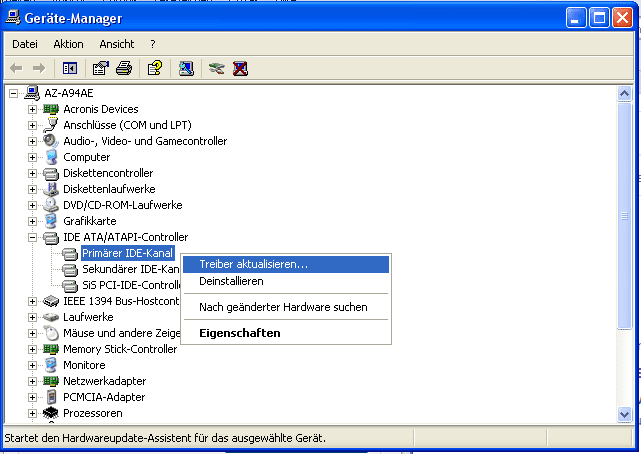
Task: Click the Prozessoren chip icon
Action: coord(51,413)
